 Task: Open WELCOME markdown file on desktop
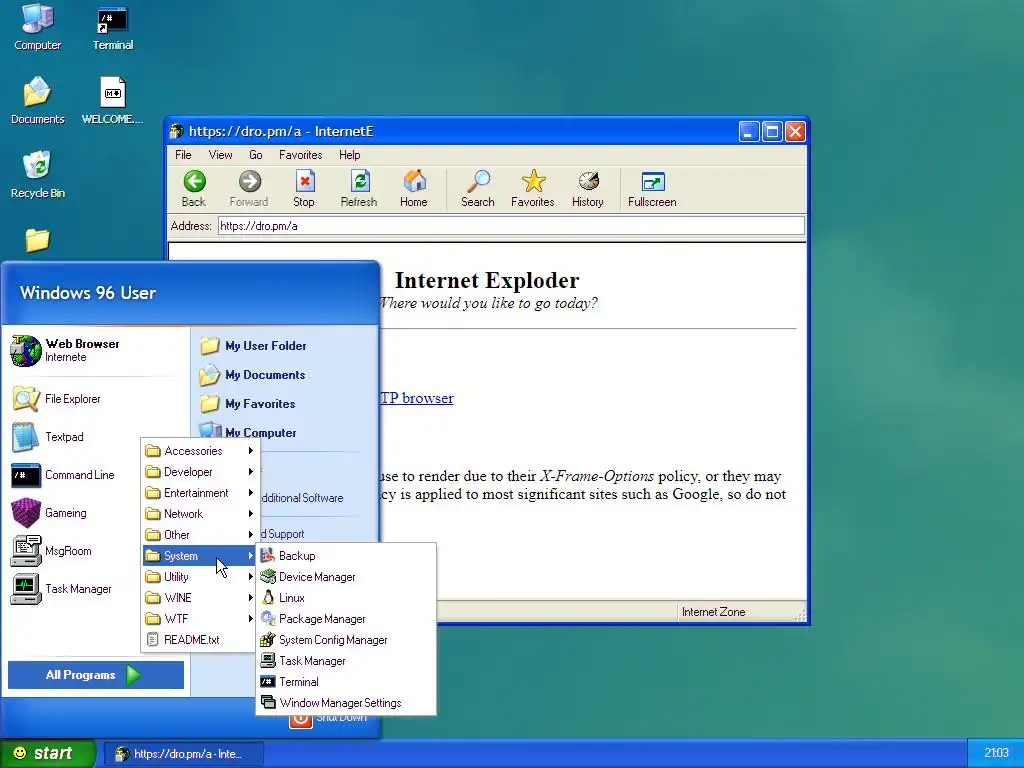click(113, 101)
